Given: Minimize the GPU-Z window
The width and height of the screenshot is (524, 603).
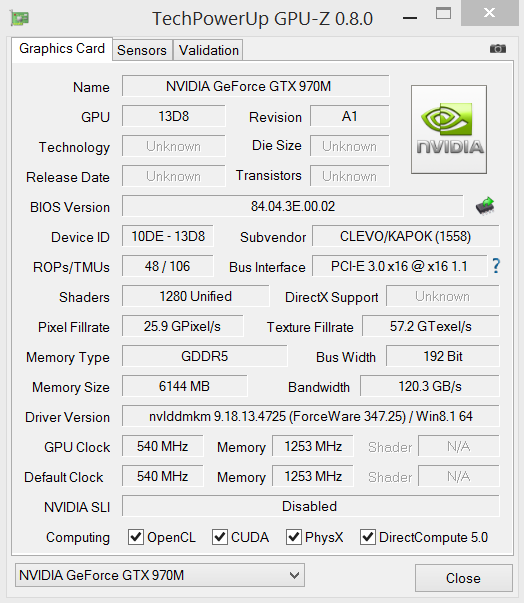Looking at the screenshot, I should pyautogui.click(x=410, y=18).
